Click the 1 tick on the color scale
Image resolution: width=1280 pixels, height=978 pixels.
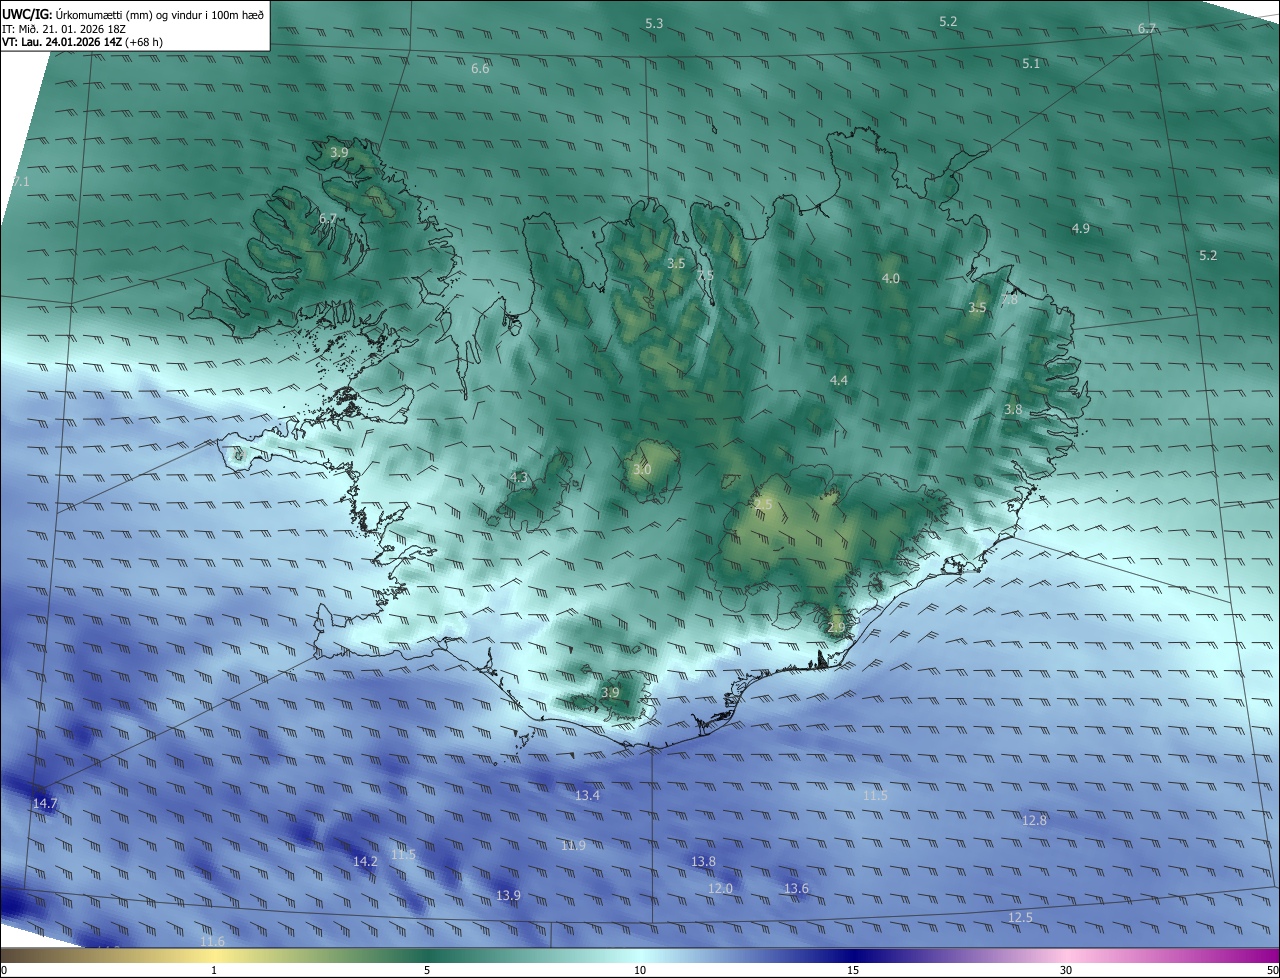214,970
